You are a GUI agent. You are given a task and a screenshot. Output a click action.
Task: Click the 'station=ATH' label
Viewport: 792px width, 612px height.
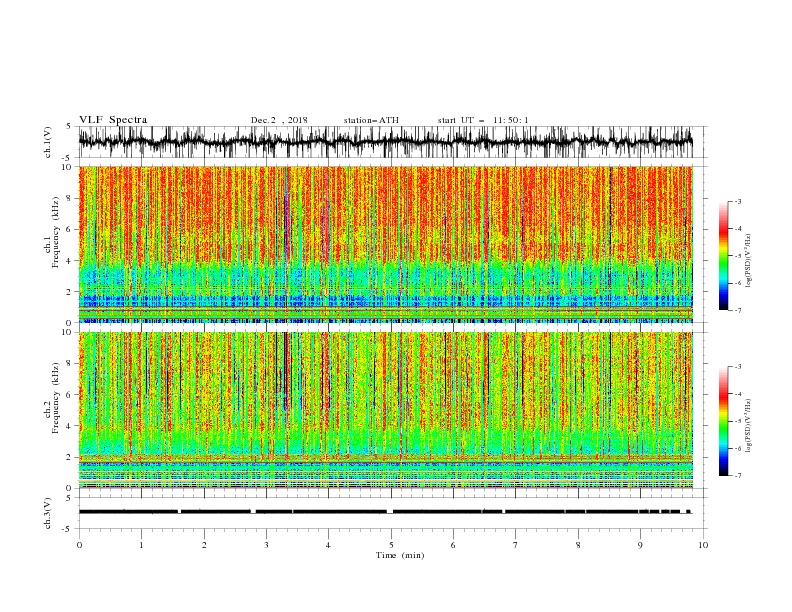[x=371, y=120]
